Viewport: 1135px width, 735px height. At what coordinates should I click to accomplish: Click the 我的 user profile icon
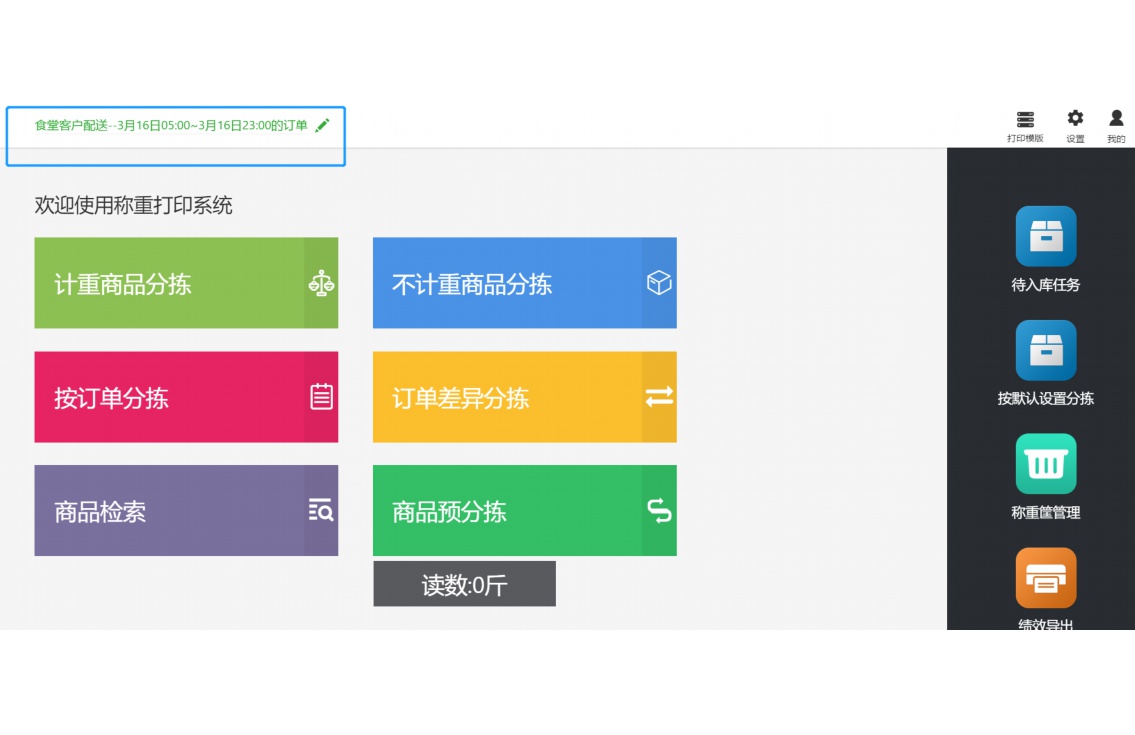point(1116,118)
